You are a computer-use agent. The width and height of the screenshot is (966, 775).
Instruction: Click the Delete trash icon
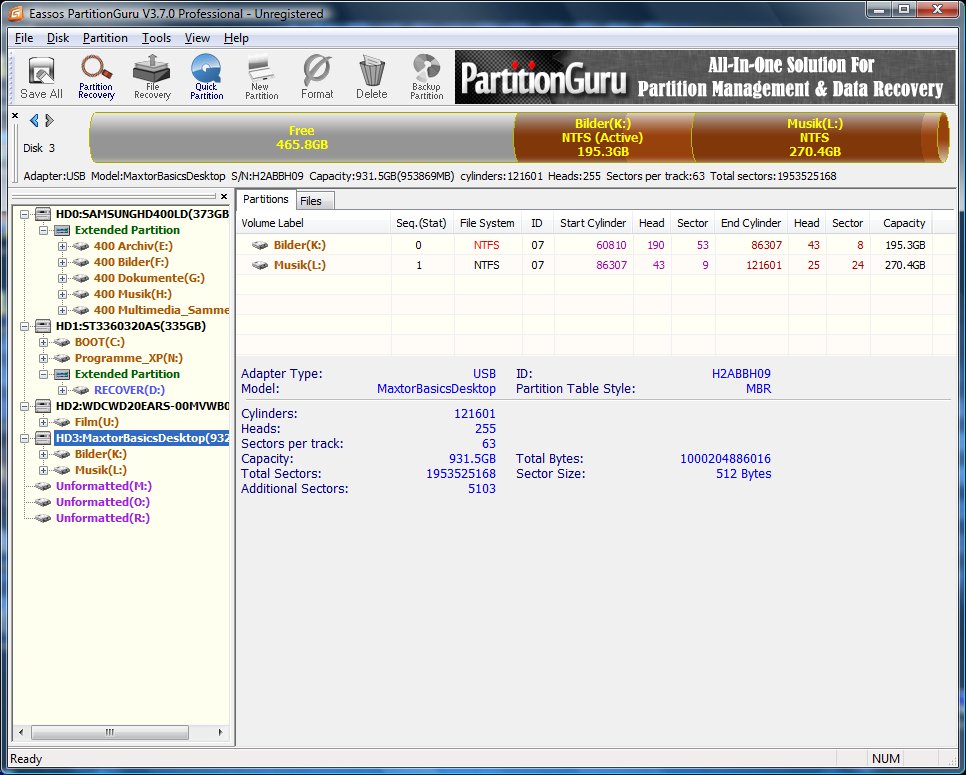coord(371,78)
